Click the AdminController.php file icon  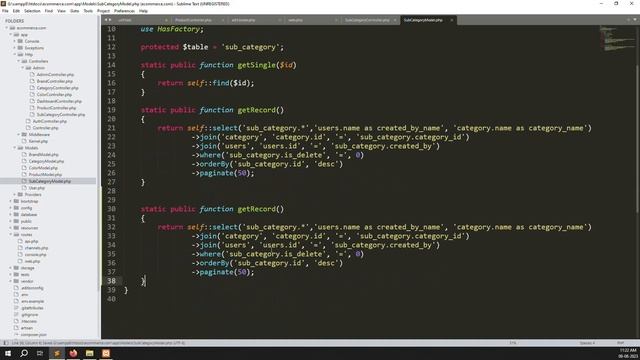(32, 75)
